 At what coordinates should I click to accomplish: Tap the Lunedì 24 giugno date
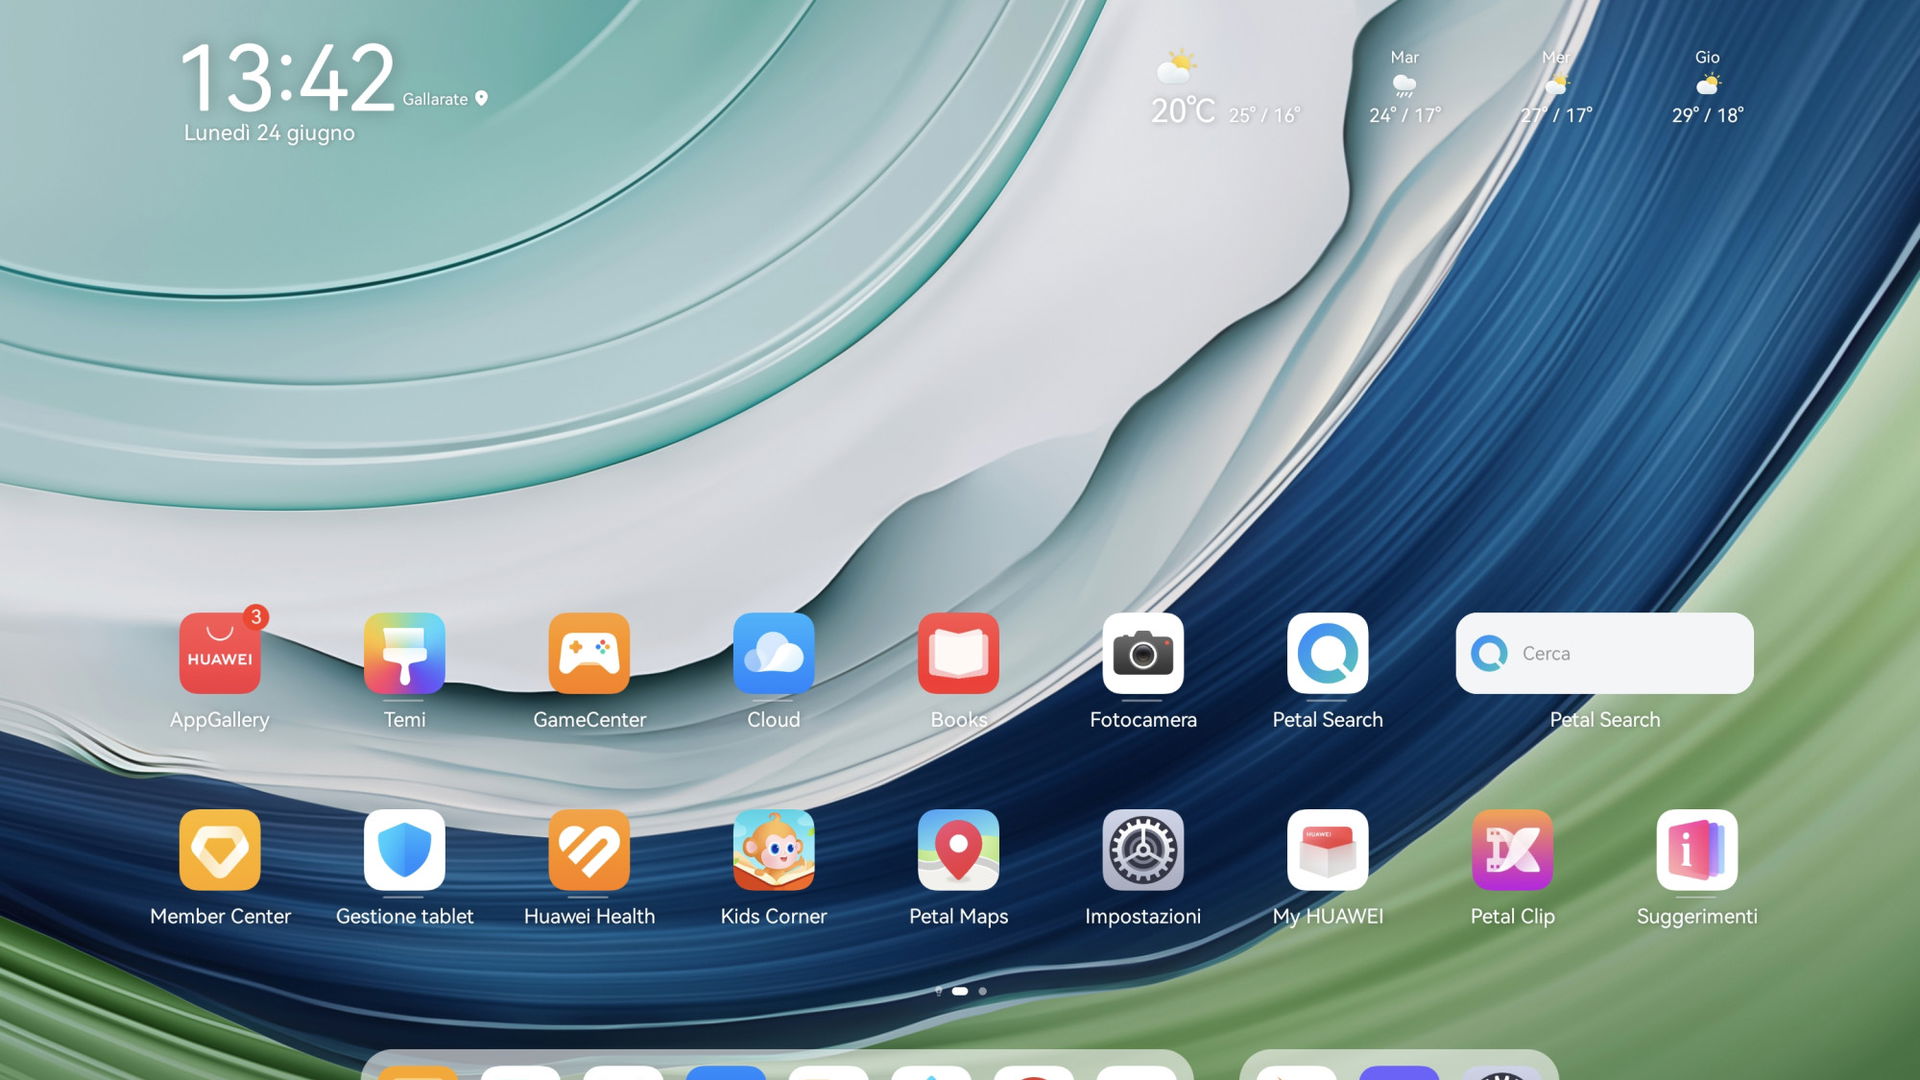pyautogui.click(x=269, y=133)
